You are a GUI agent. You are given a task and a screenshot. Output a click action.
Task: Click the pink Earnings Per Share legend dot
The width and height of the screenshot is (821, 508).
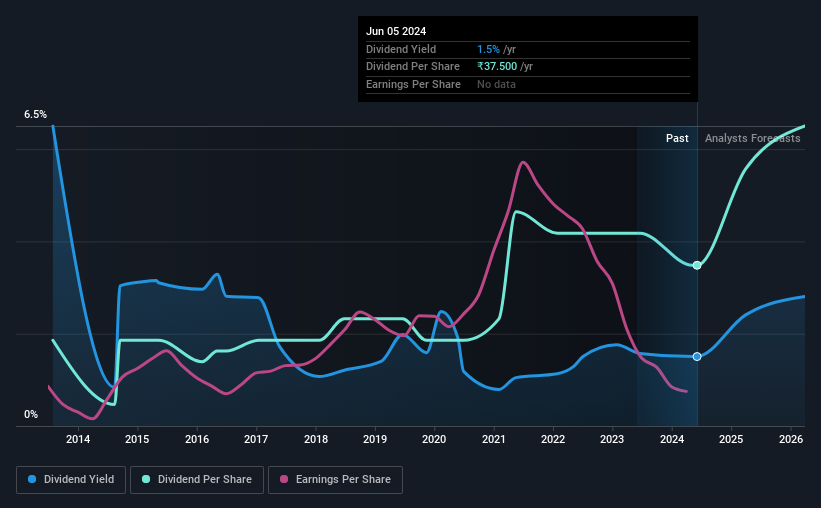pyautogui.click(x=284, y=479)
